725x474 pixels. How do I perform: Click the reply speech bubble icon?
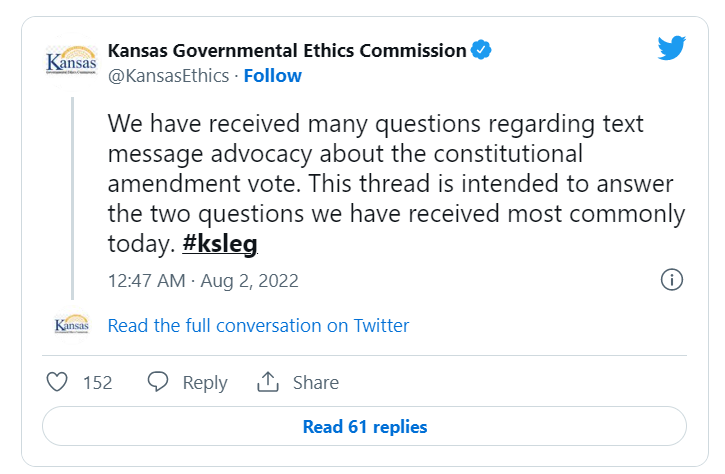click(x=157, y=382)
